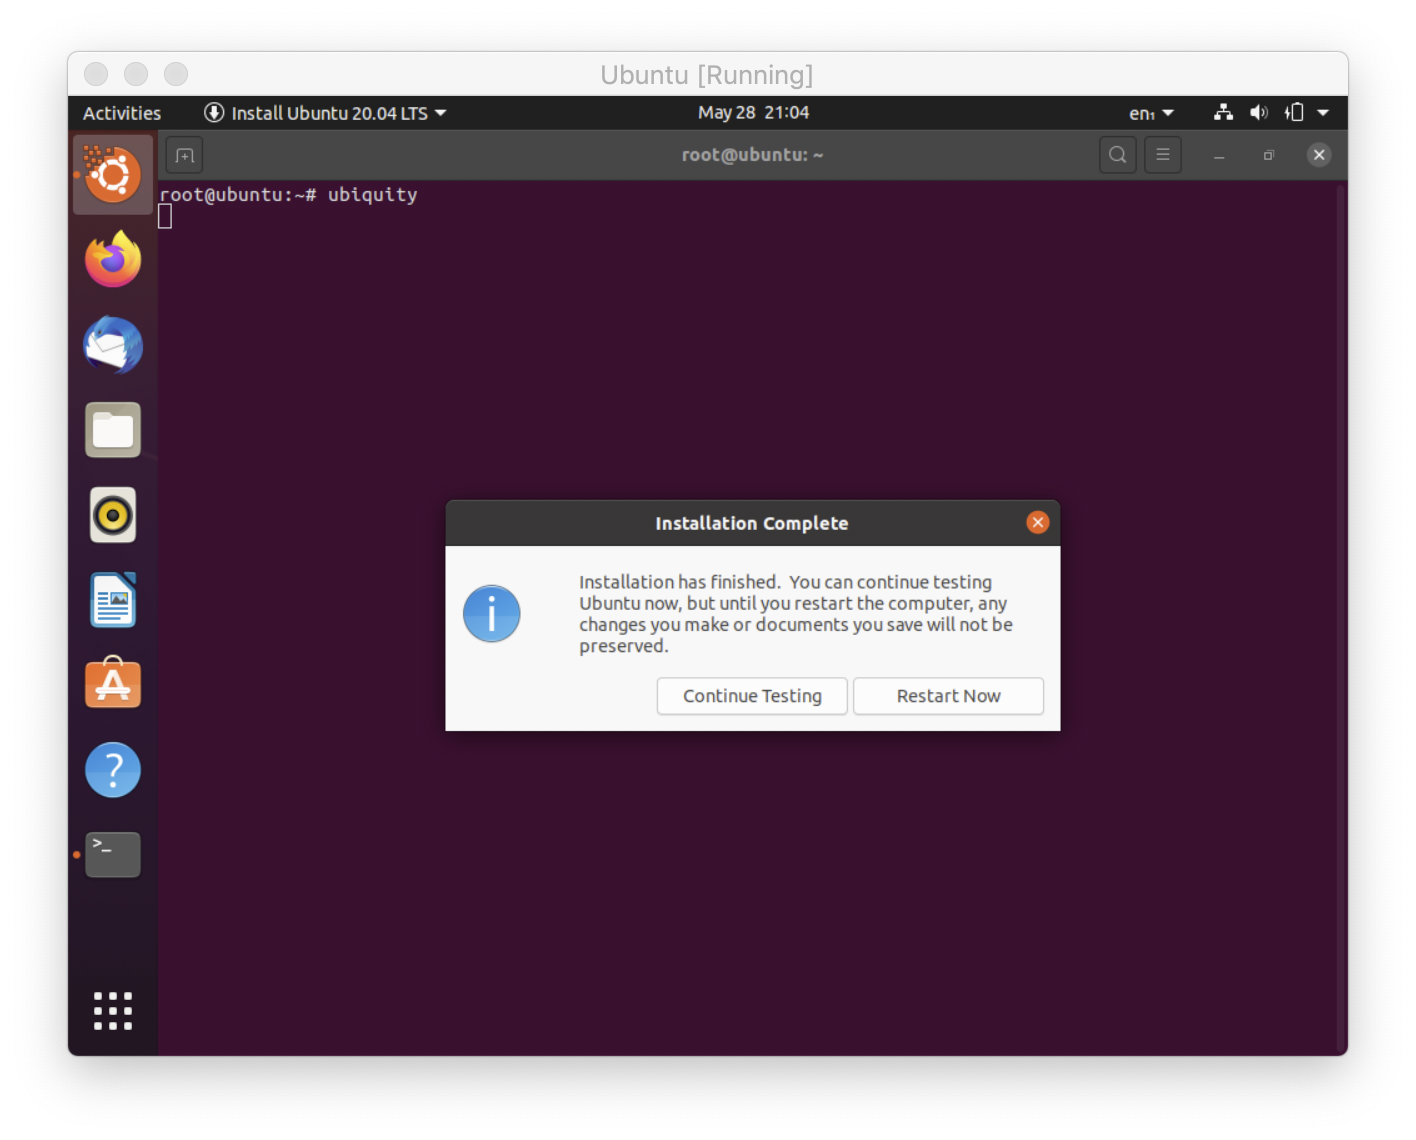Close the terminal window

tap(1319, 155)
